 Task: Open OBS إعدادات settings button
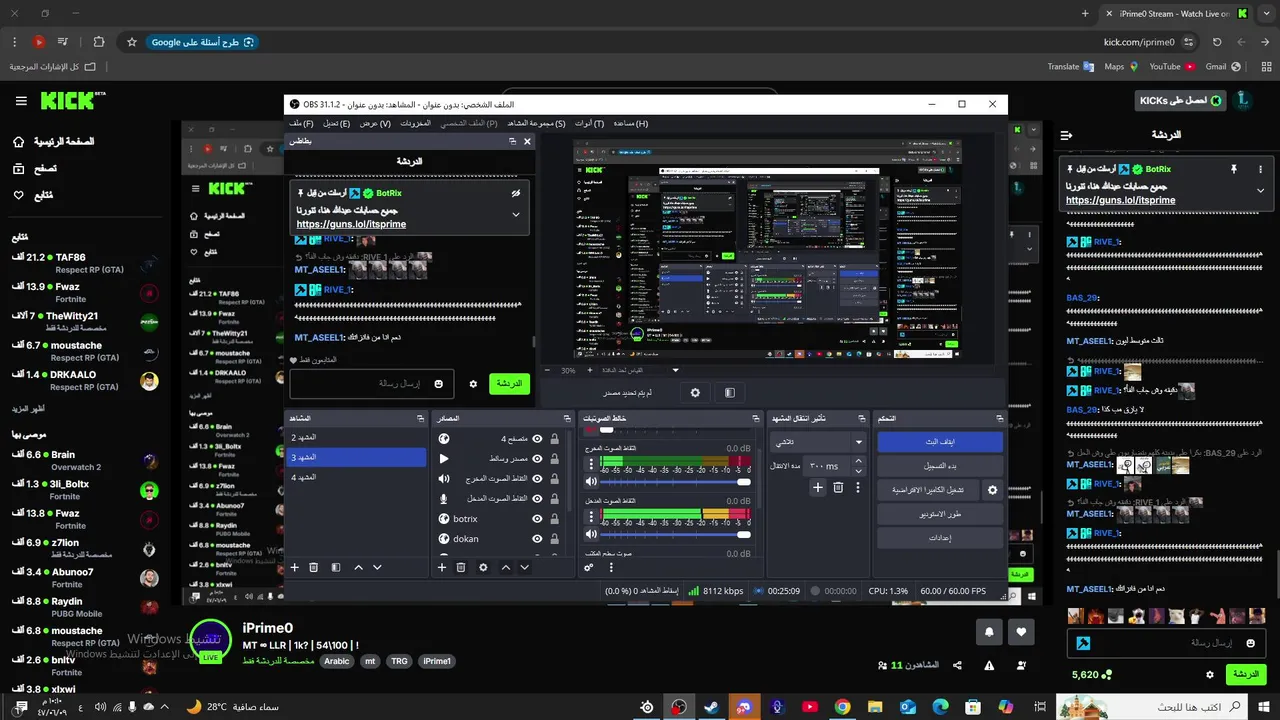point(940,538)
